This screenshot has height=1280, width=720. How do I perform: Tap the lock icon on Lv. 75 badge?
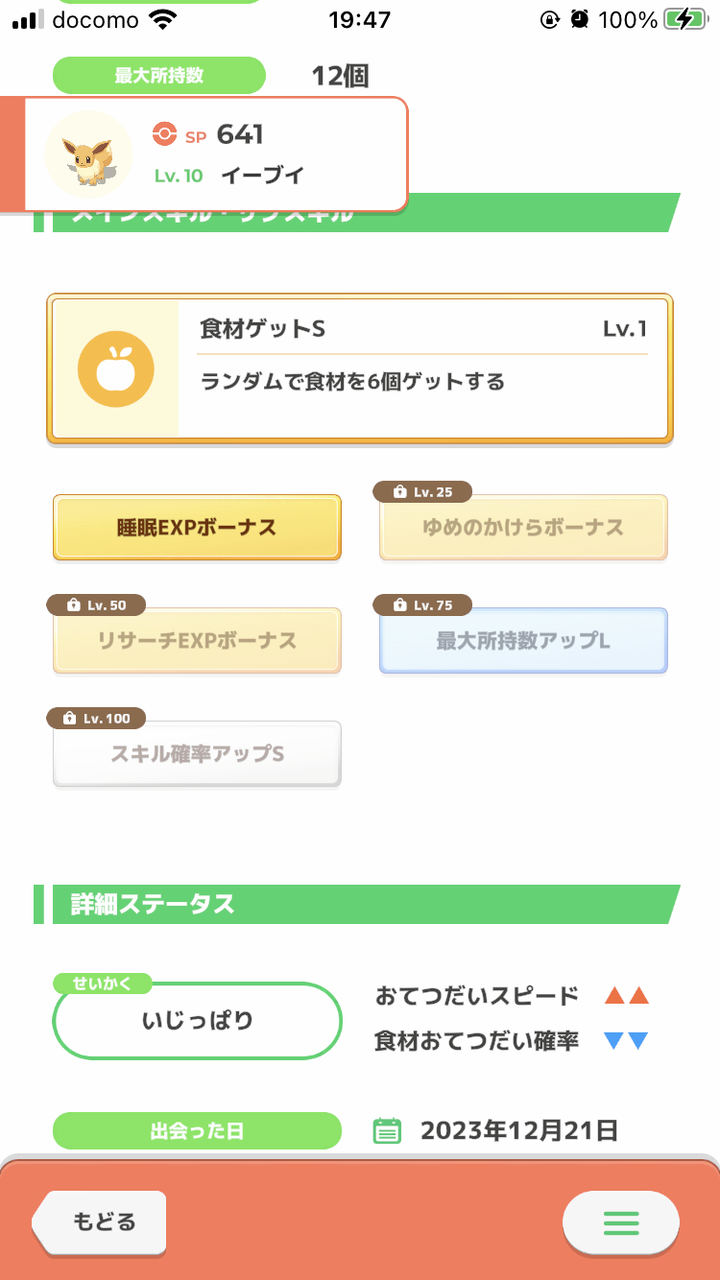(399, 605)
